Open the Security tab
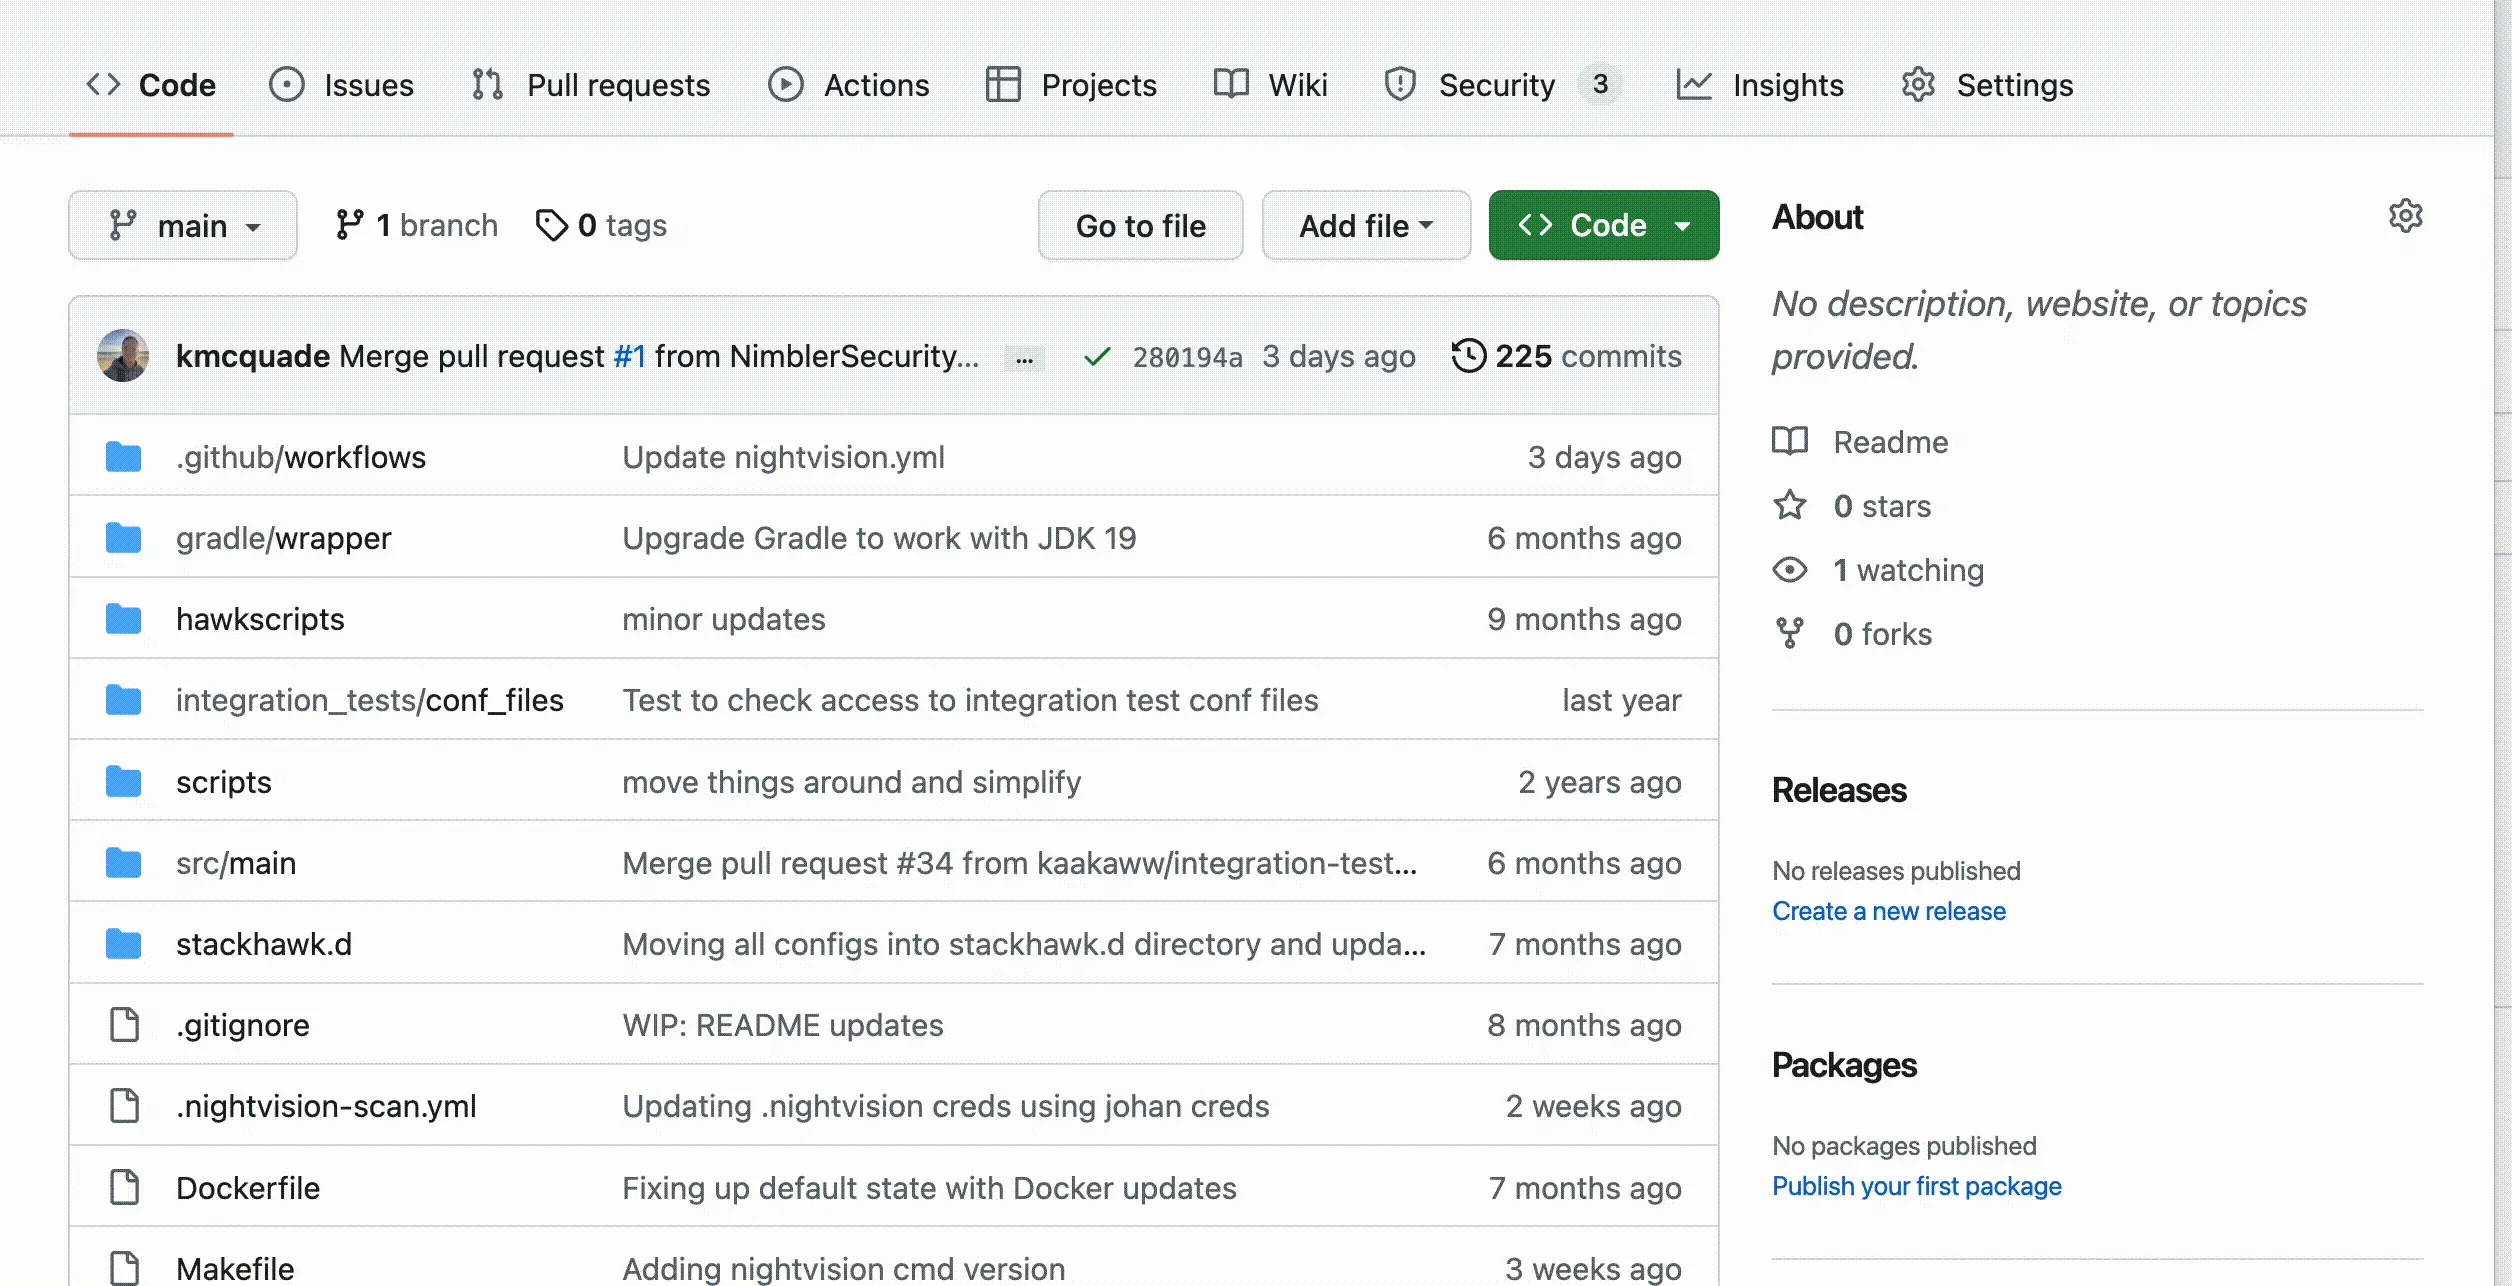The height and width of the screenshot is (1286, 2512). 1502,85
